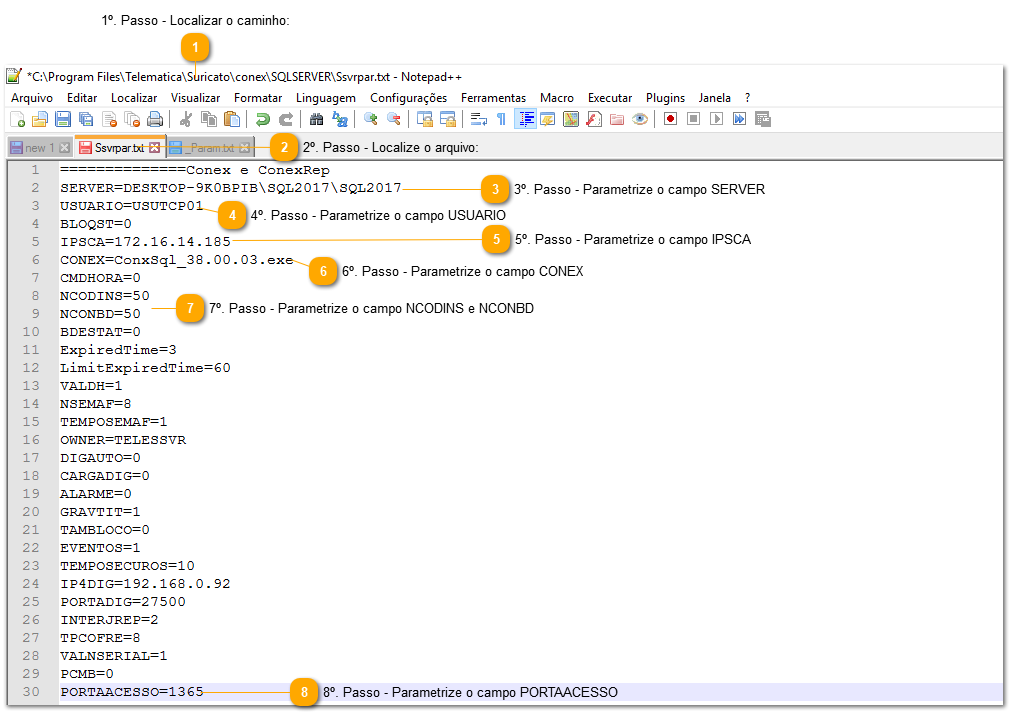Click the Playback macro icon
Viewport: 1012px width, 717px height.
point(716,119)
